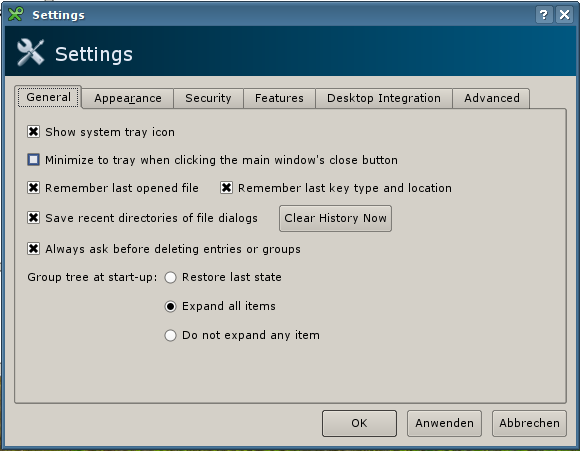The width and height of the screenshot is (580, 451).
Task: Click the Settings wrench-and-screwdriver header icon
Action: 30,53
